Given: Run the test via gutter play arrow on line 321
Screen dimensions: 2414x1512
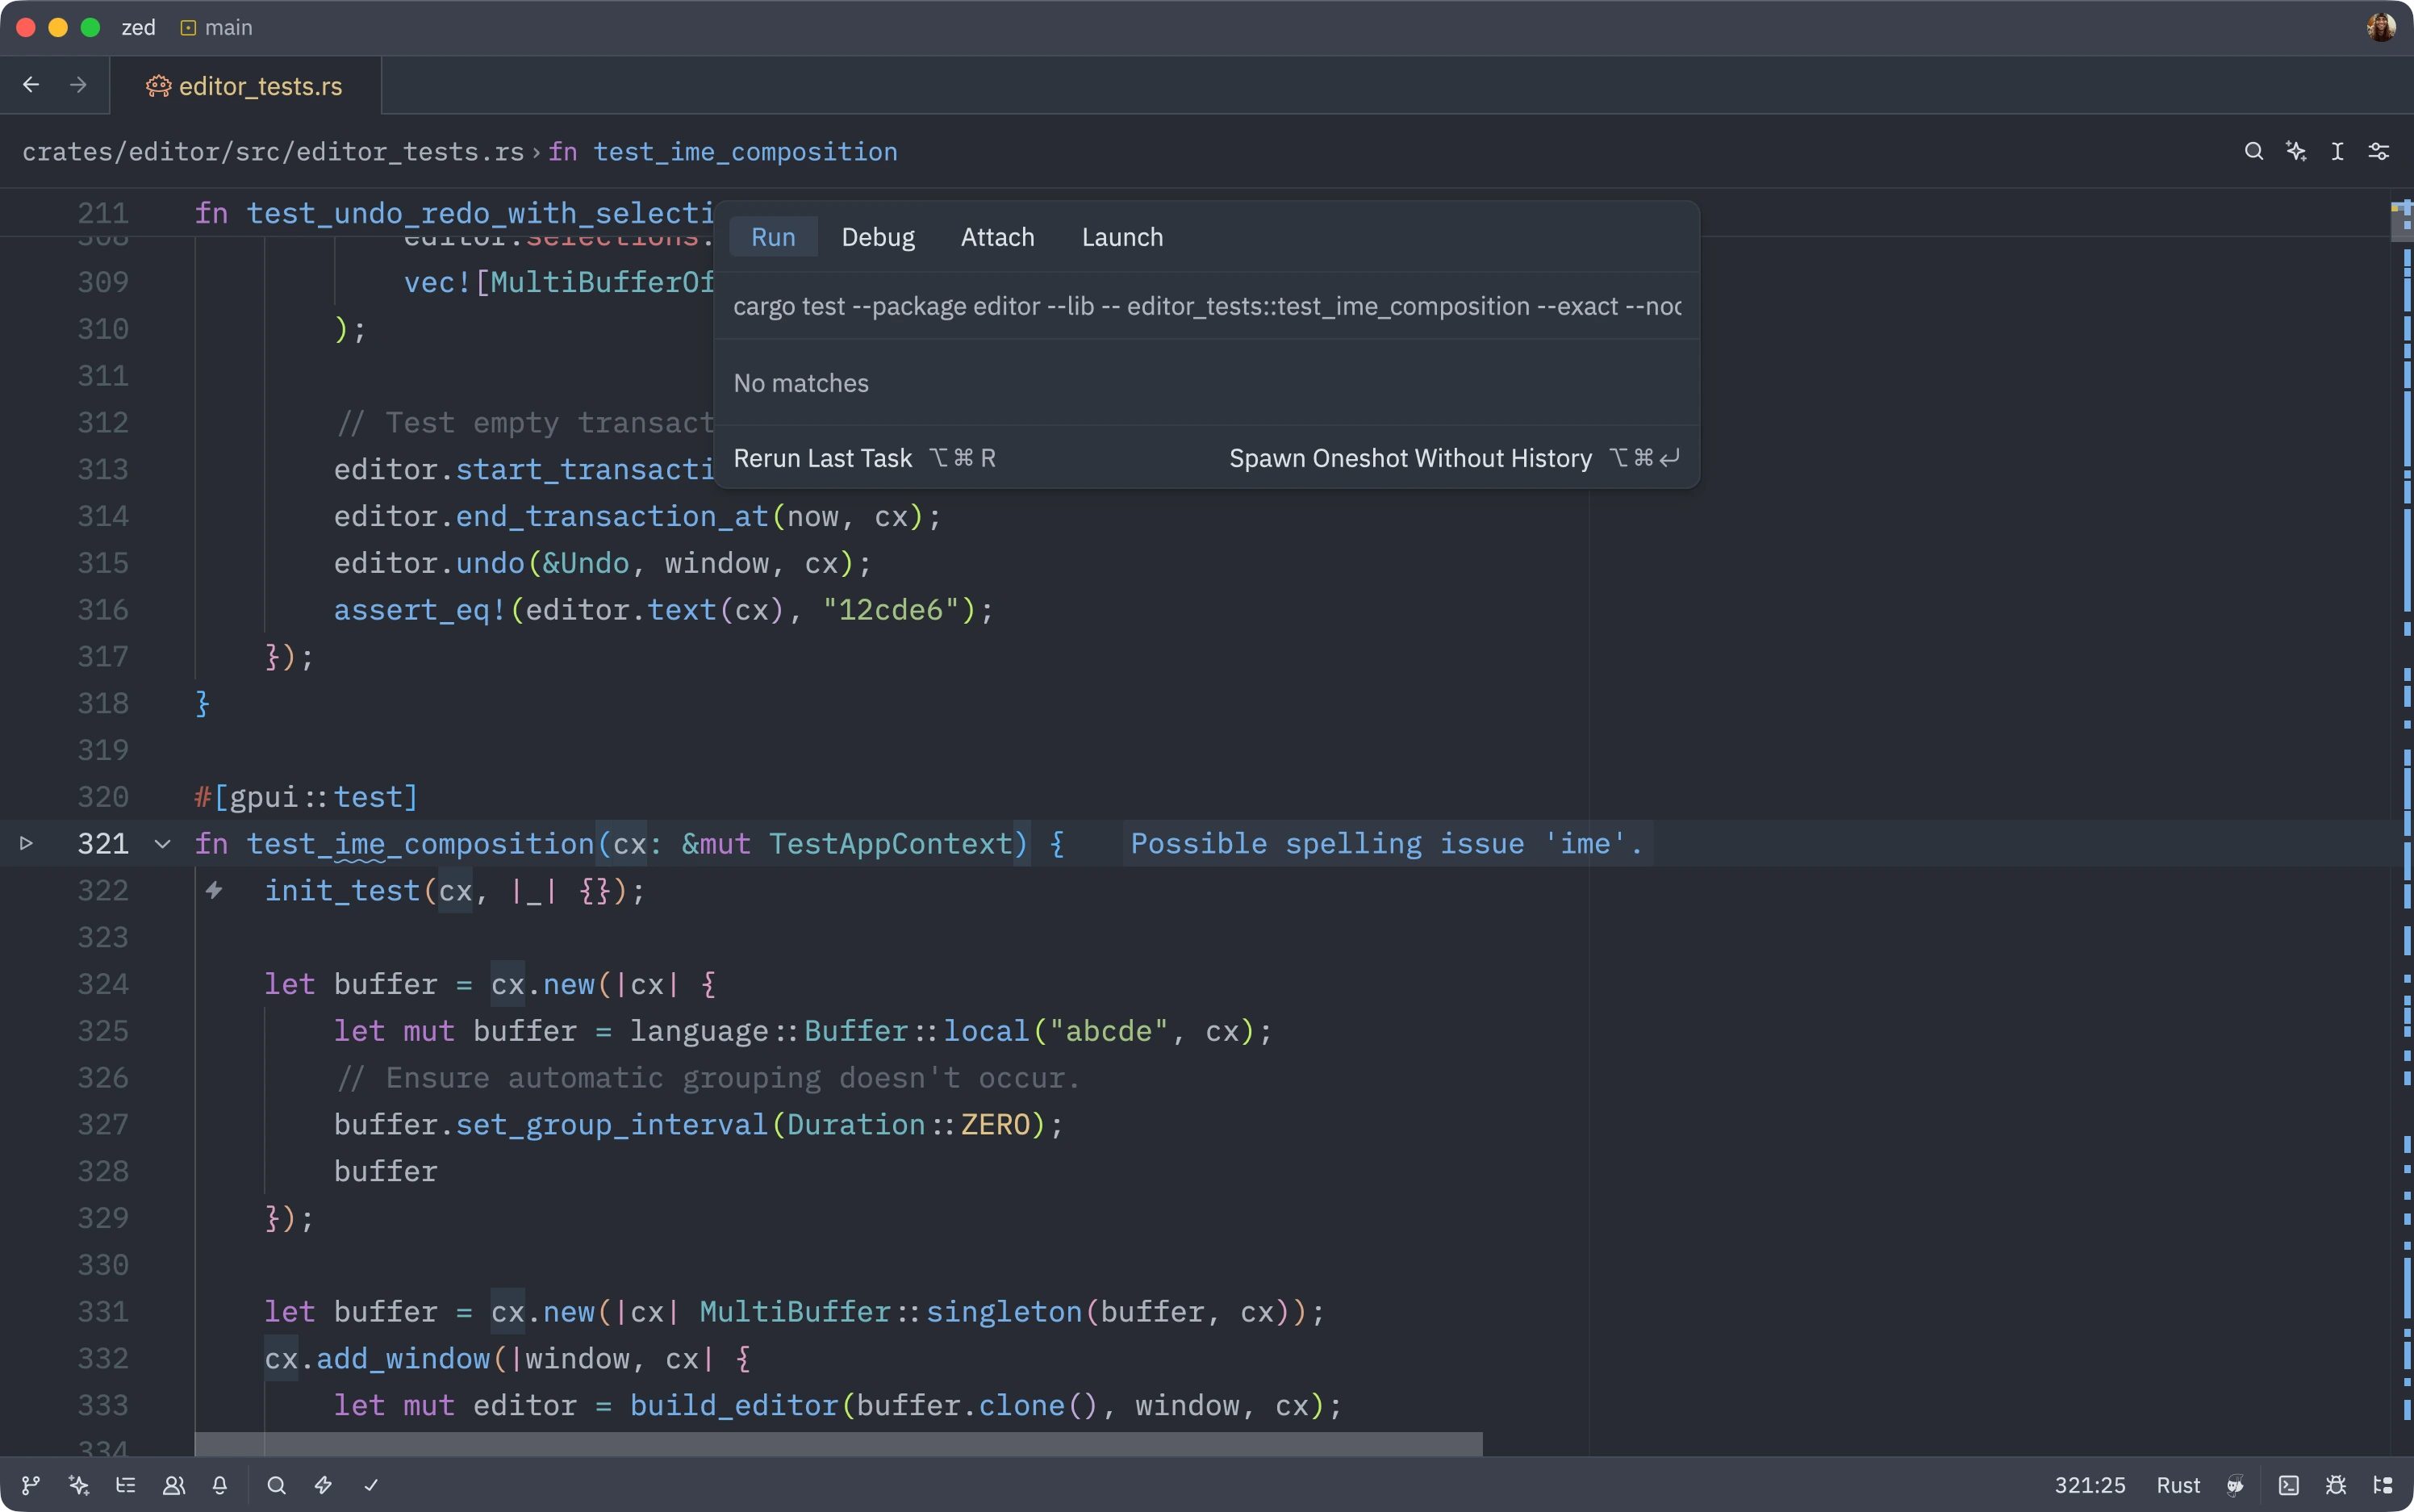Looking at the screenshot, I should [27, 843].
